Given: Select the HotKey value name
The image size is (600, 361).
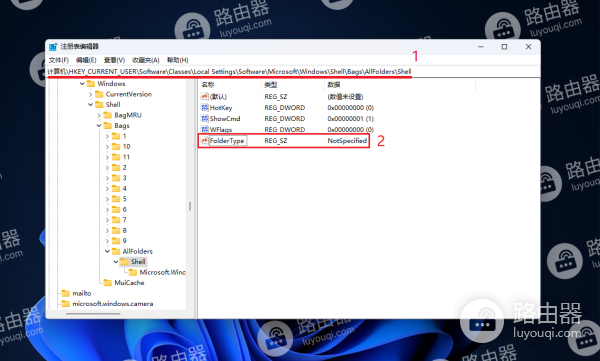Looking at the screenshot, I should pyautogui.click(x=221, y=108).
